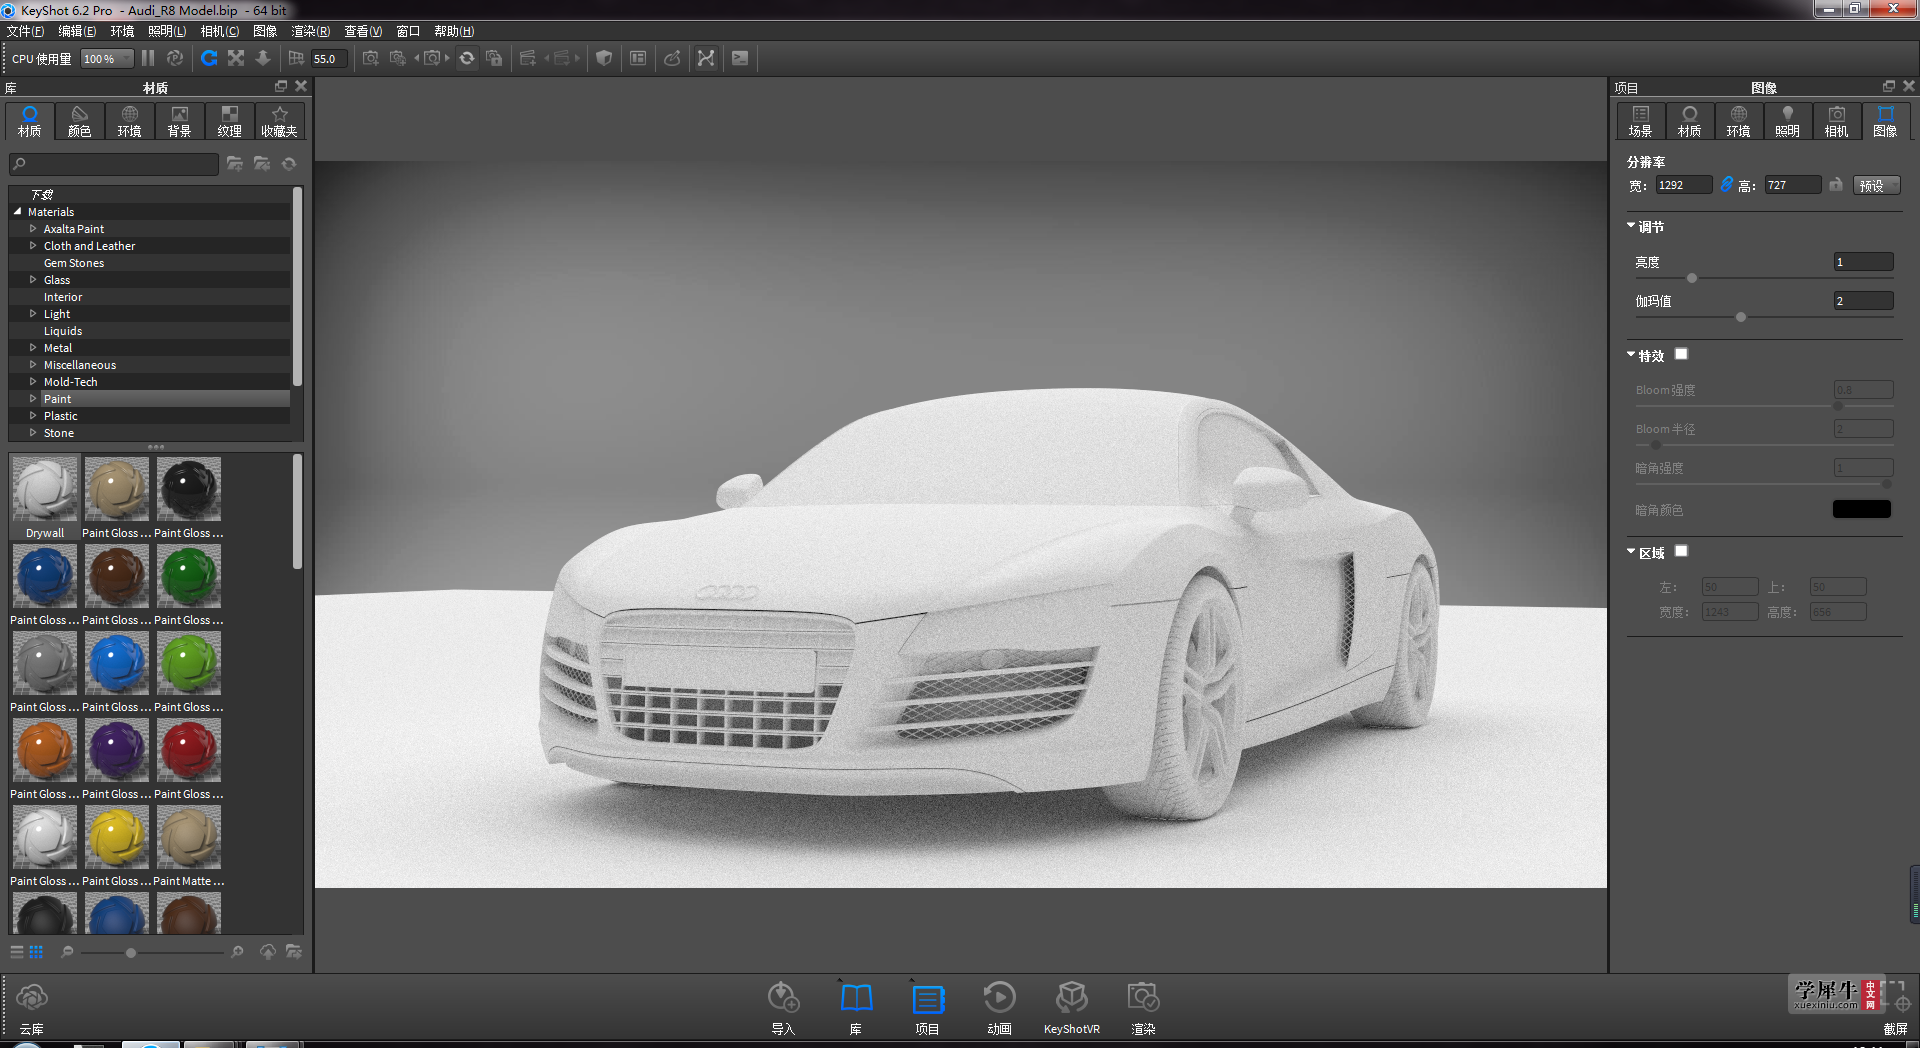Viewport: 1920px width, 1048px height.
Task: Click the 亮度 brightness slider handle
Action: (1692, 278)
